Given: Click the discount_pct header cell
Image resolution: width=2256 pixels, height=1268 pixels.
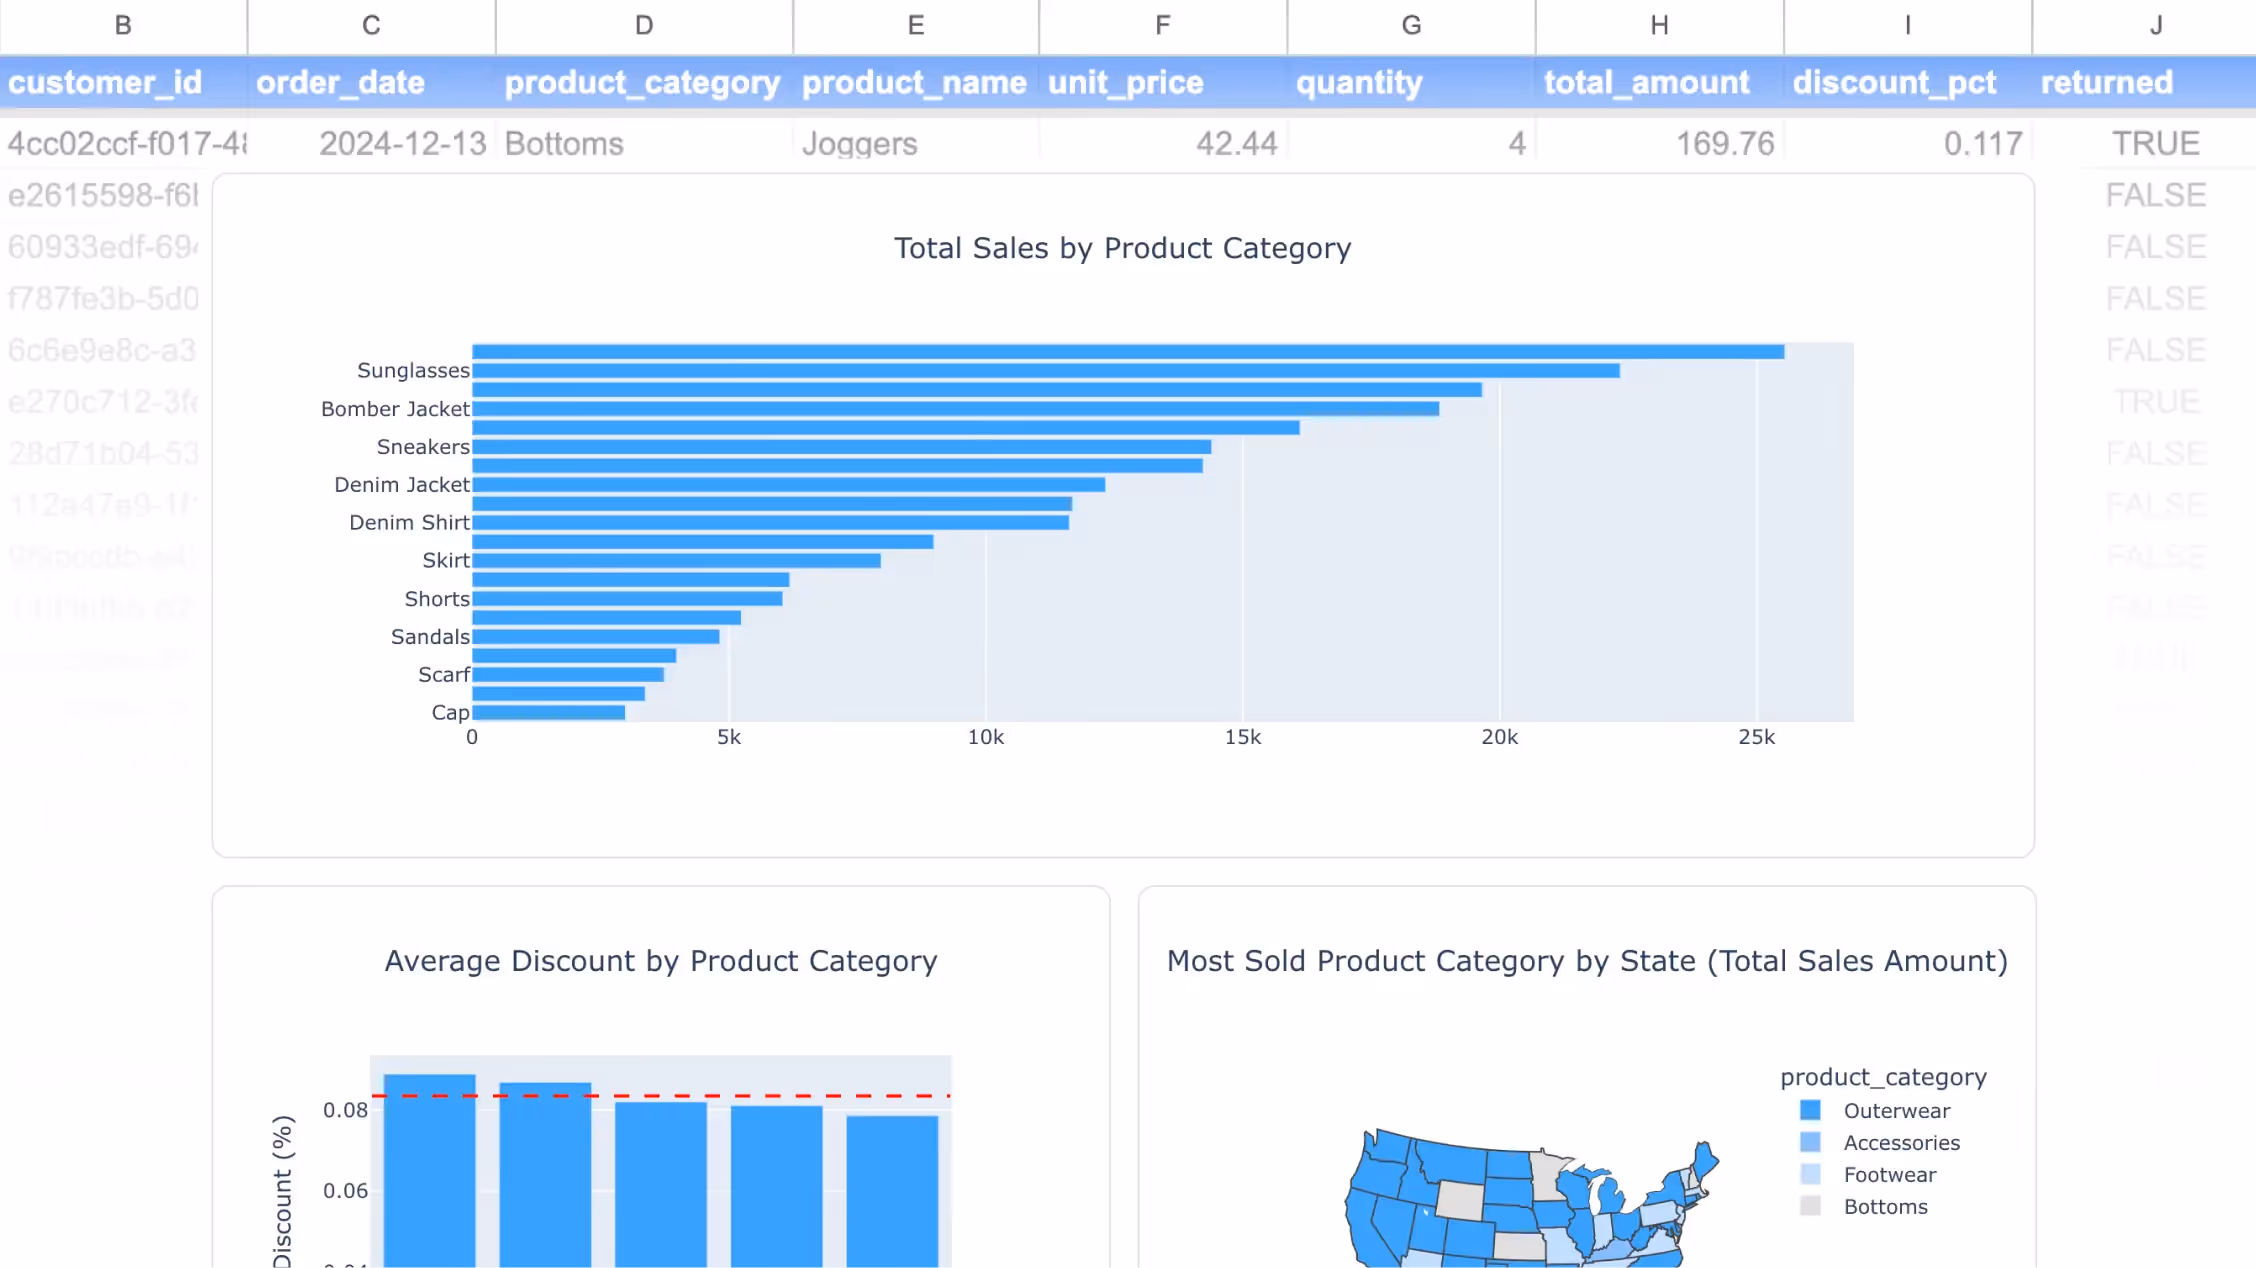Looking at the screenshot, I should 1907,82.
